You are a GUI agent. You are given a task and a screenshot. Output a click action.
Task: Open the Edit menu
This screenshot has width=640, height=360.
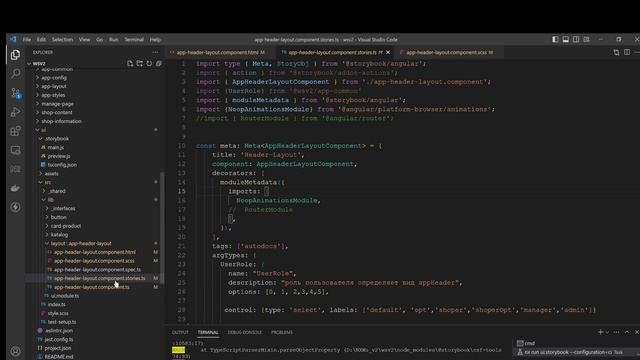[41, 40]
